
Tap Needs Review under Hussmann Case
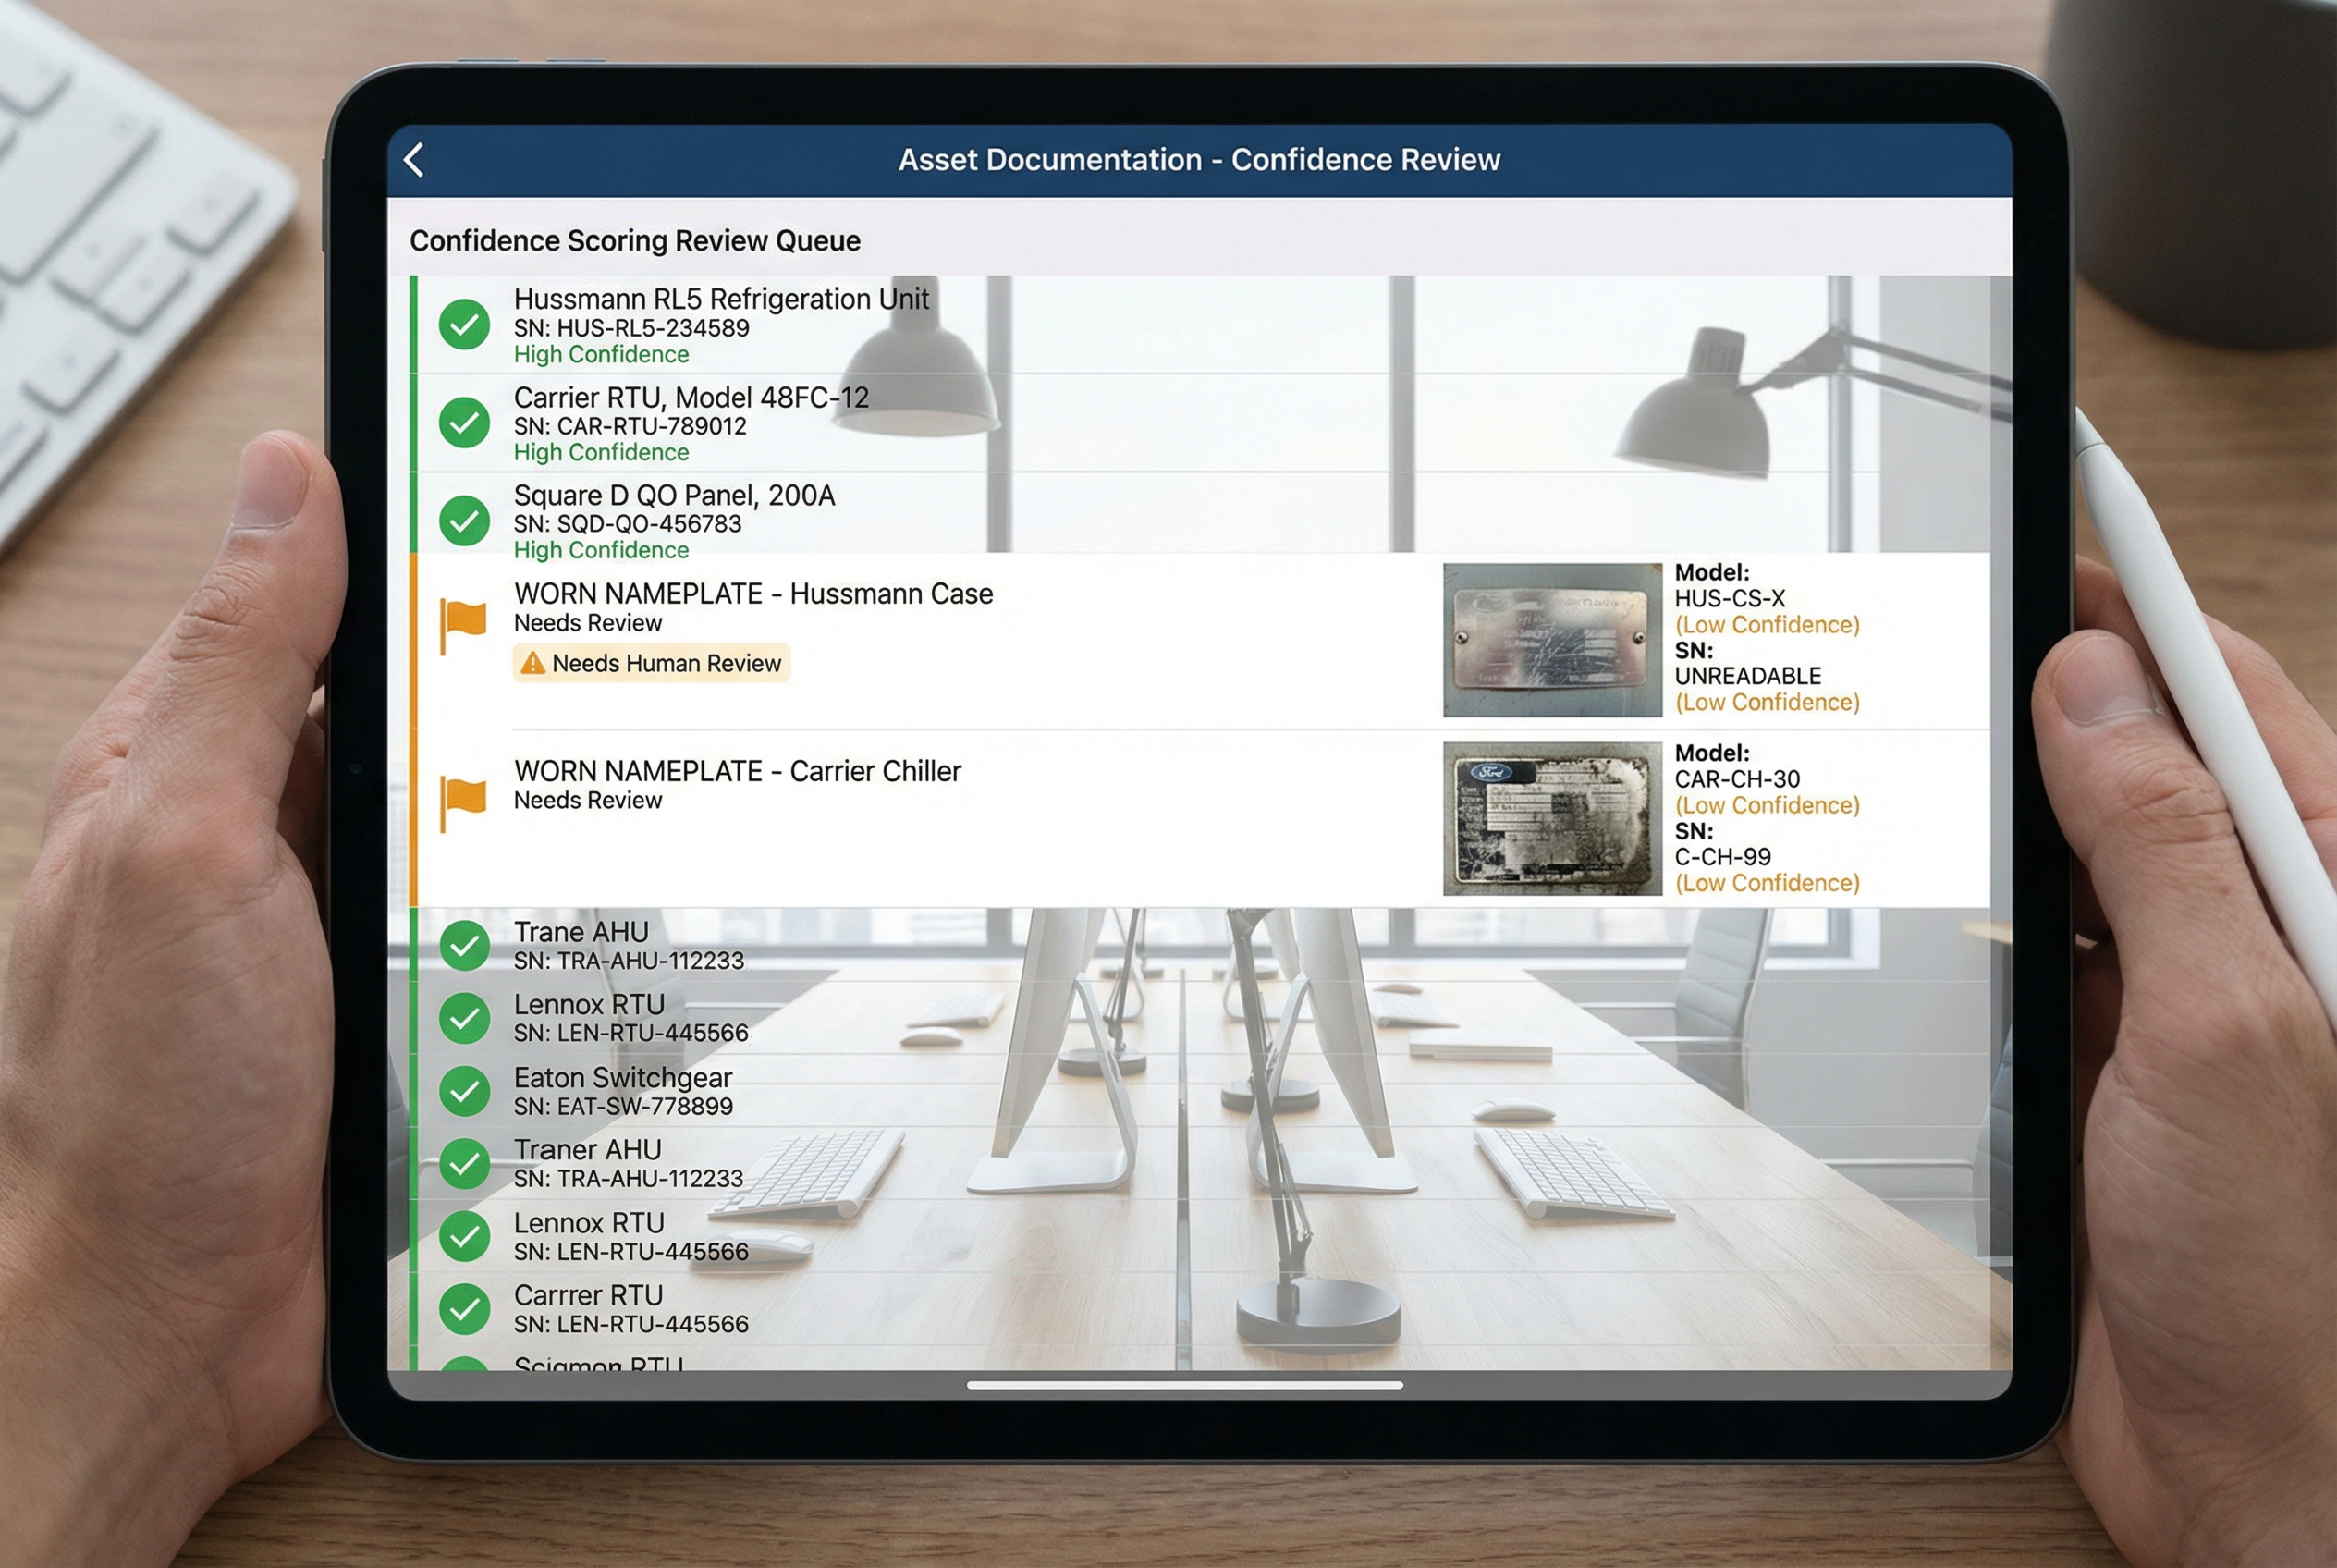(588, 623)
